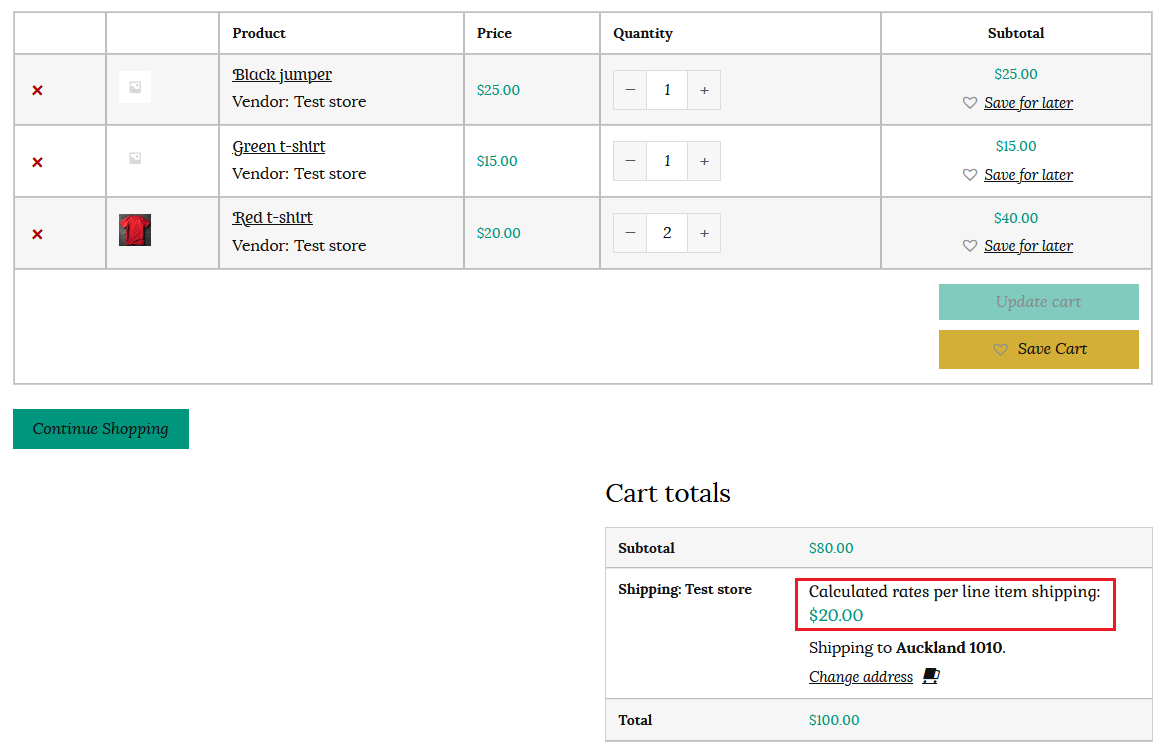Click the Update cart button
This screenshot has height=746, width=1162.
click(x=1038, y=302)
